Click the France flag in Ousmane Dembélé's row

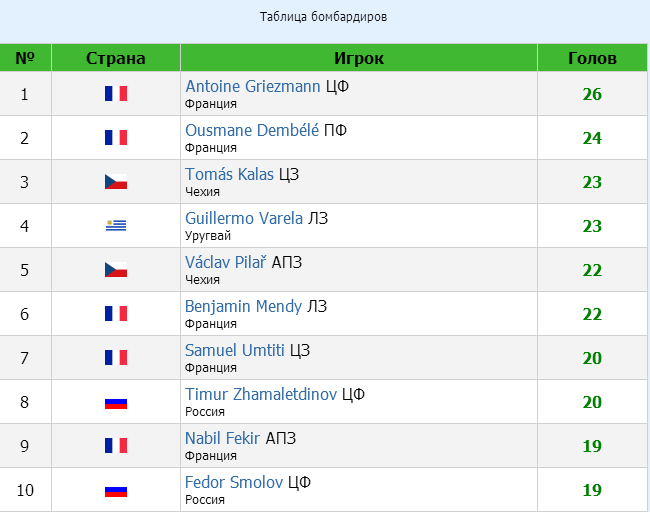116,138
